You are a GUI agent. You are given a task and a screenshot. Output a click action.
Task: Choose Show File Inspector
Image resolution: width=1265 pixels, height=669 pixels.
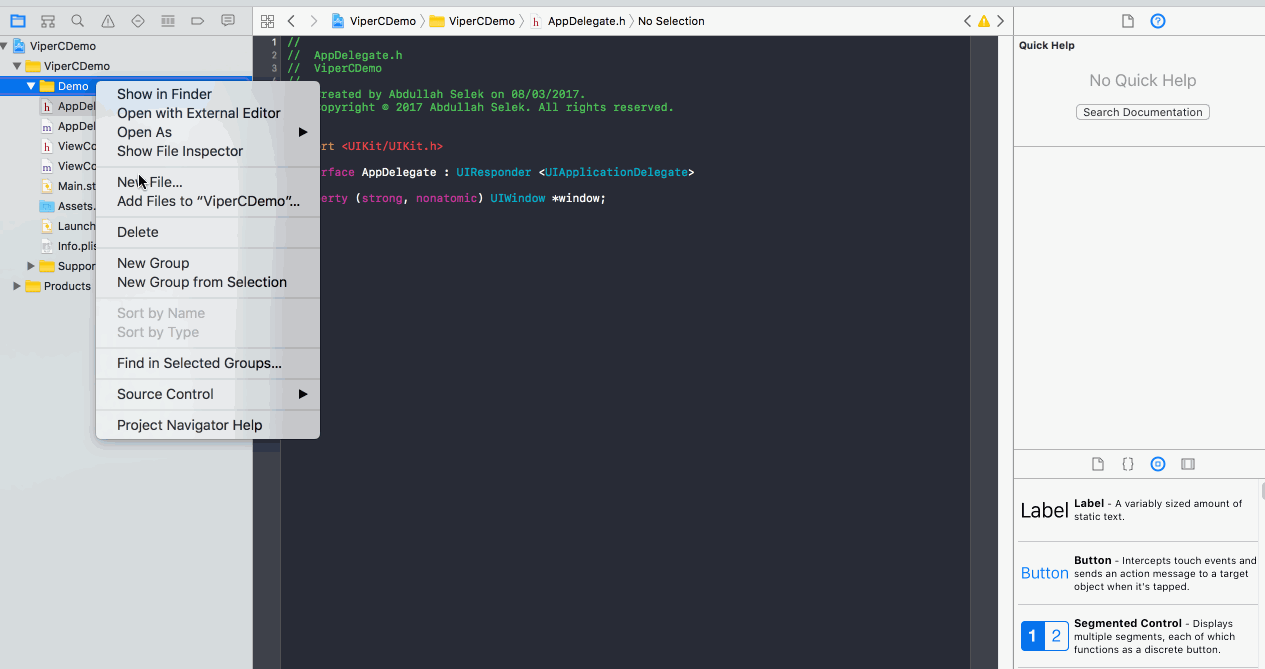[x=207, y=151]
